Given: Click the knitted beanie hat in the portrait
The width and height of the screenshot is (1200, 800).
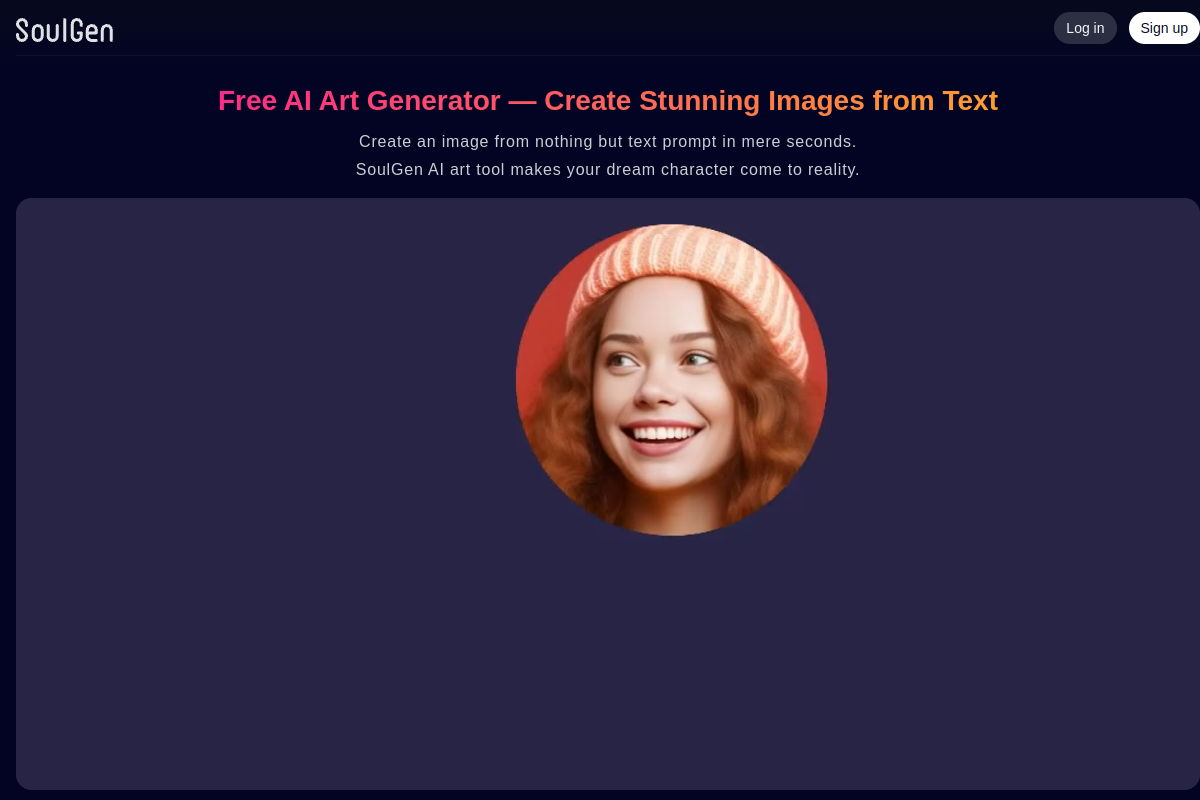Looking at the screenshot, I should click(x=690, y=270).
